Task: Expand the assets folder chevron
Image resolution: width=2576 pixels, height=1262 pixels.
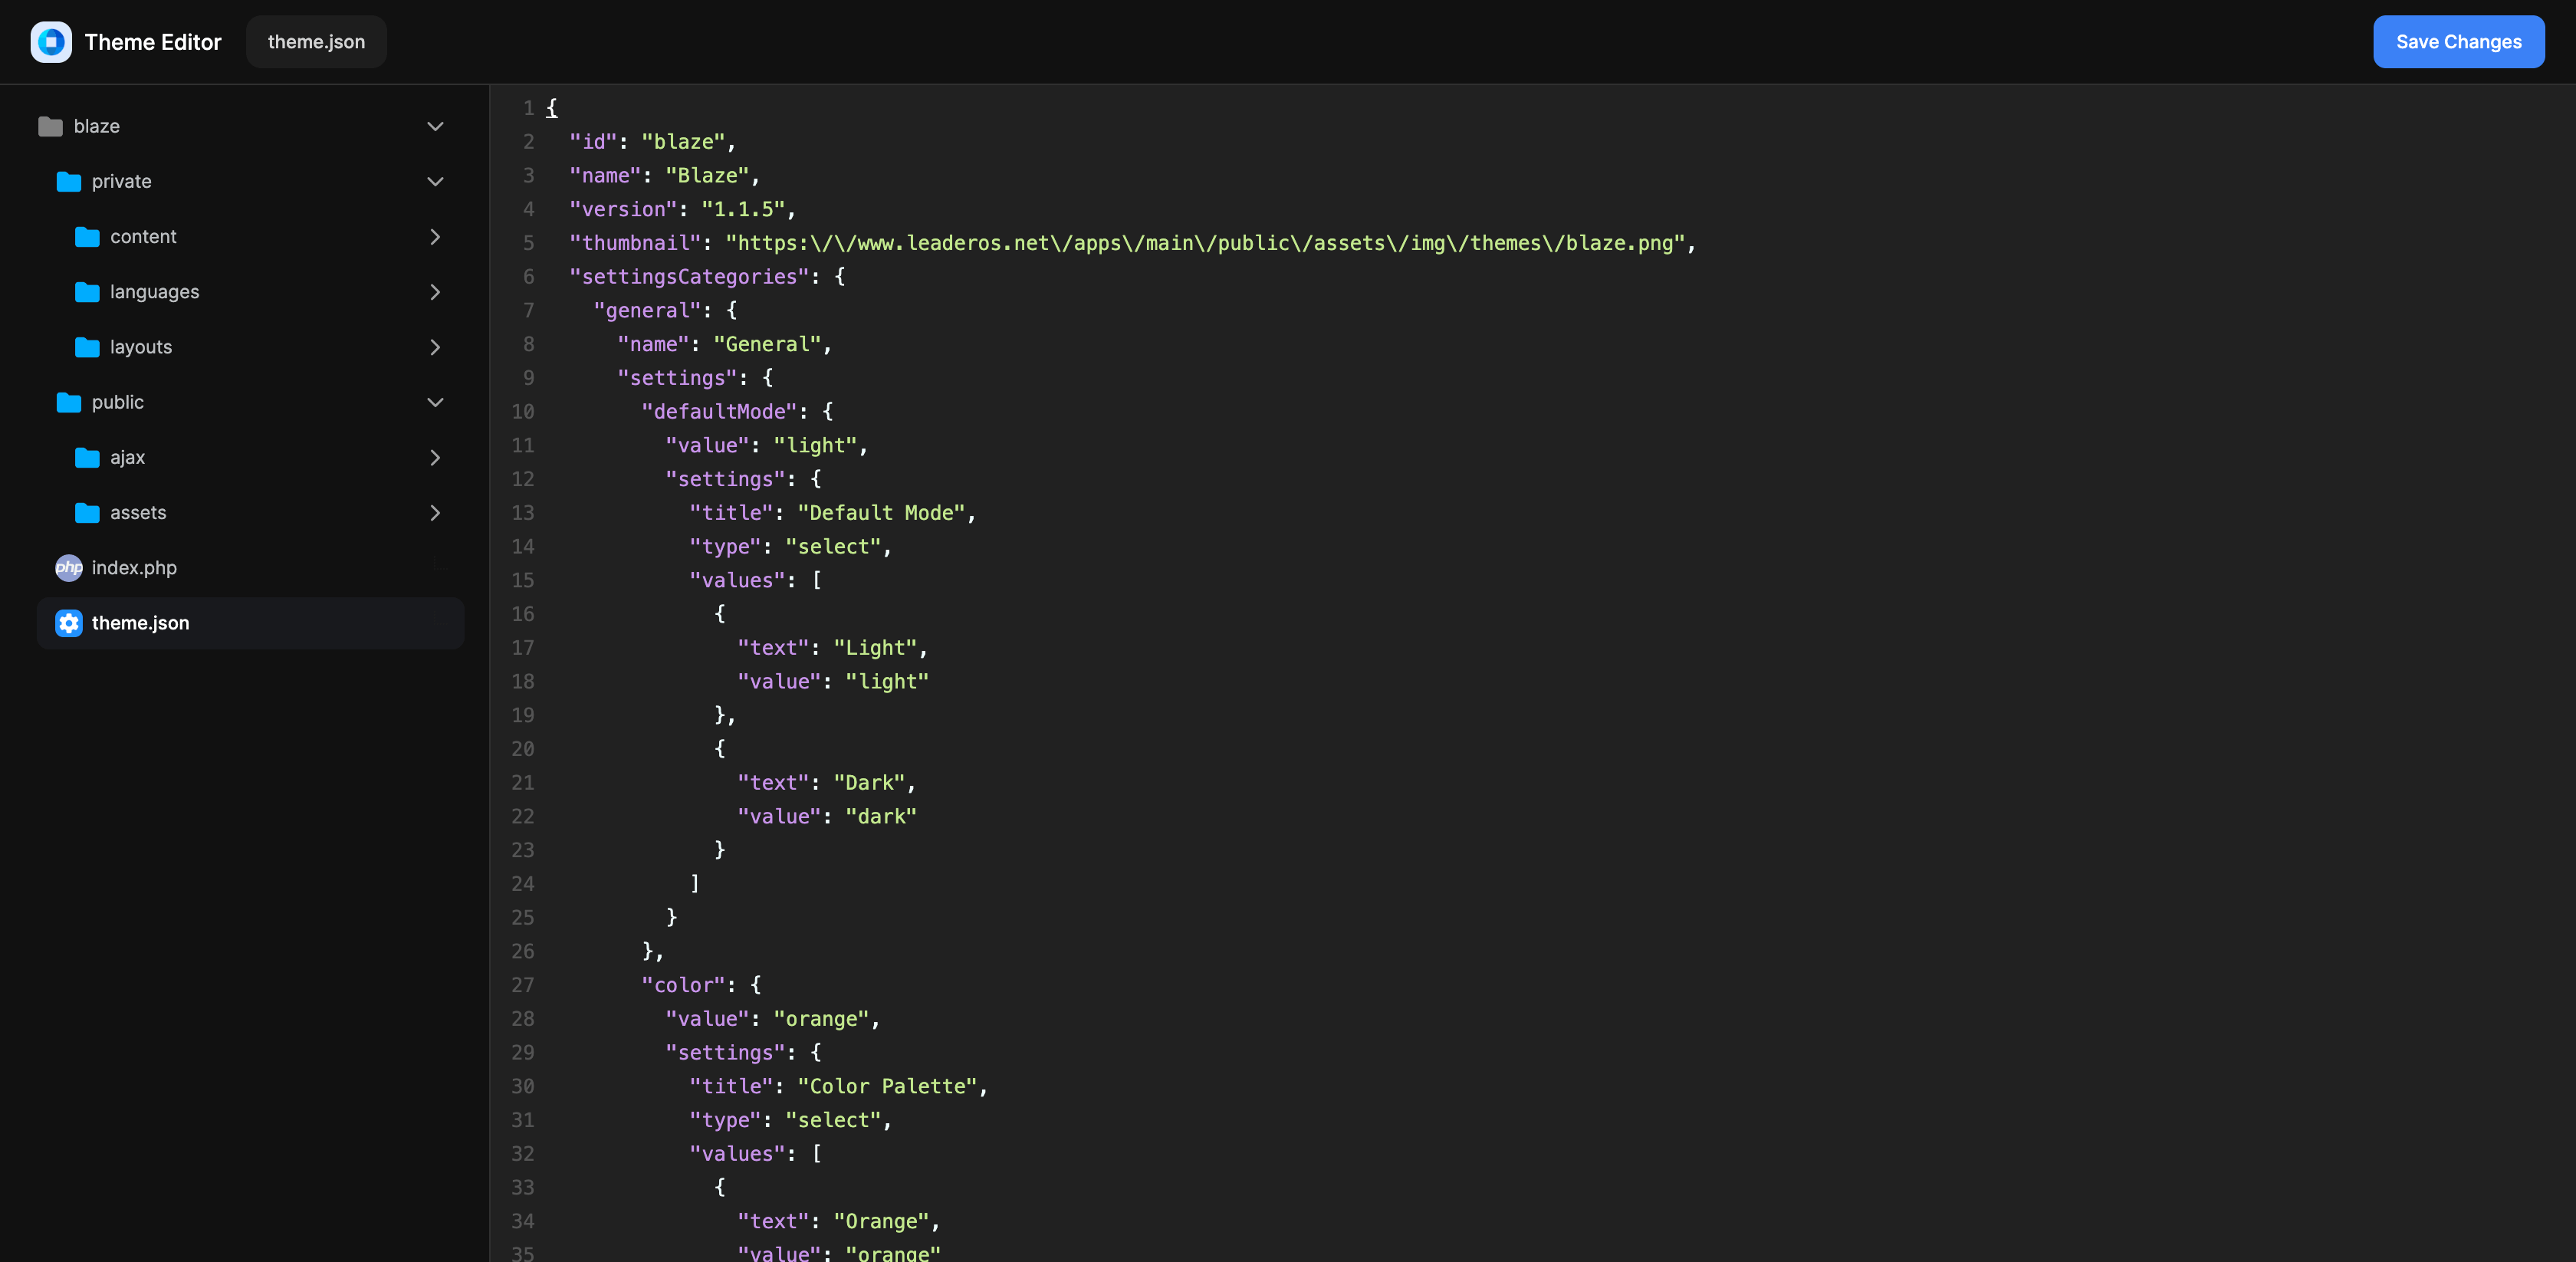Action: [435, 513]
